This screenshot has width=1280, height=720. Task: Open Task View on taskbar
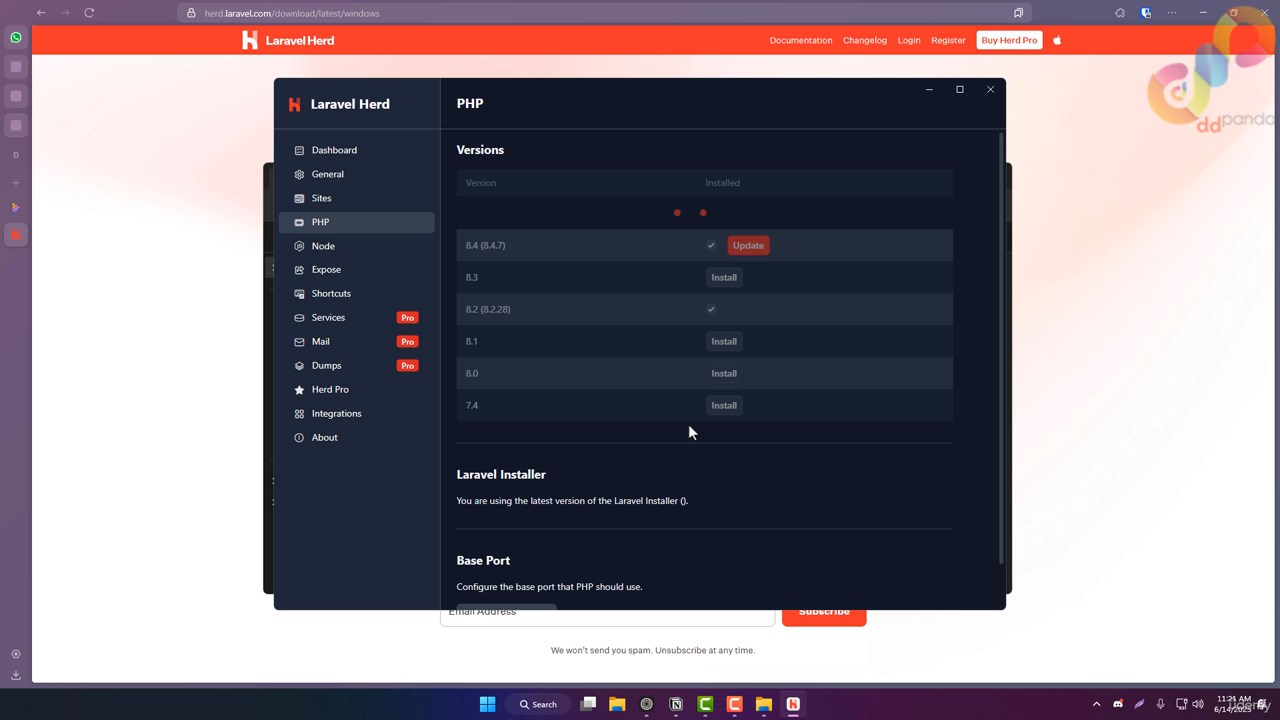(x=588, y=704)
